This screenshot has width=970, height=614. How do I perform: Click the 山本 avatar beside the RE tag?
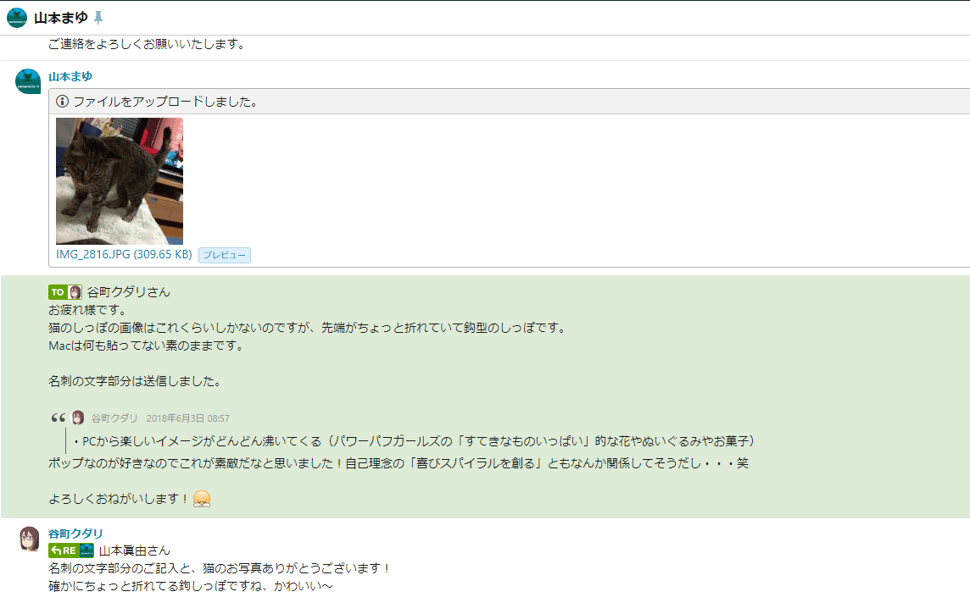87,550
